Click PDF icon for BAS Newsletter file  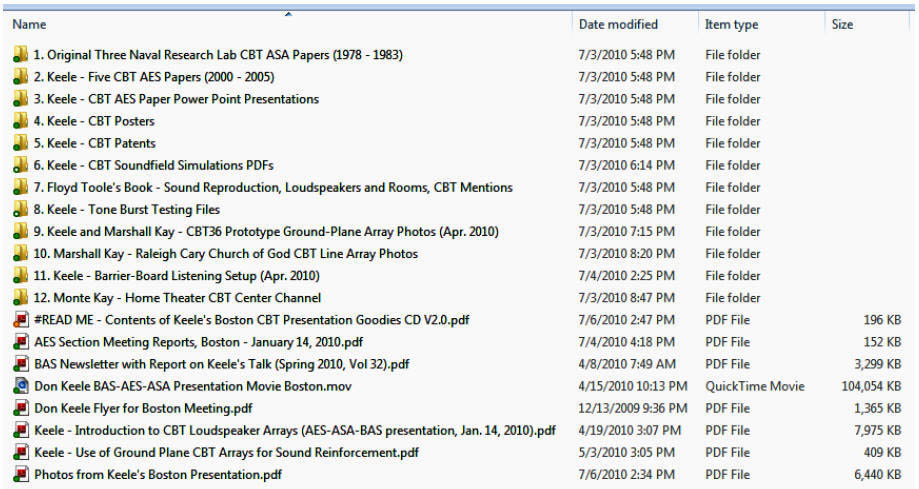click(x=21, y=364)
